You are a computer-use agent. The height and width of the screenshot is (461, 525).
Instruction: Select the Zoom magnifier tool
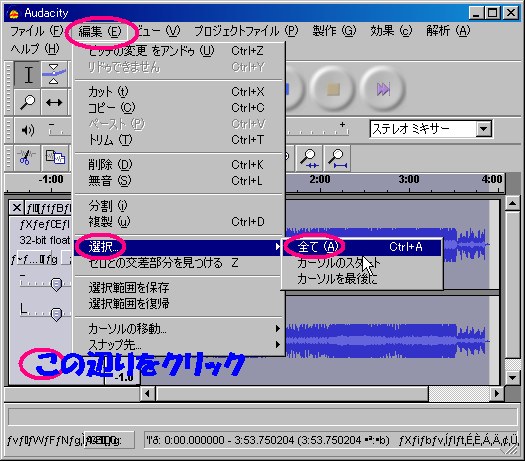[x=28, y=102]
